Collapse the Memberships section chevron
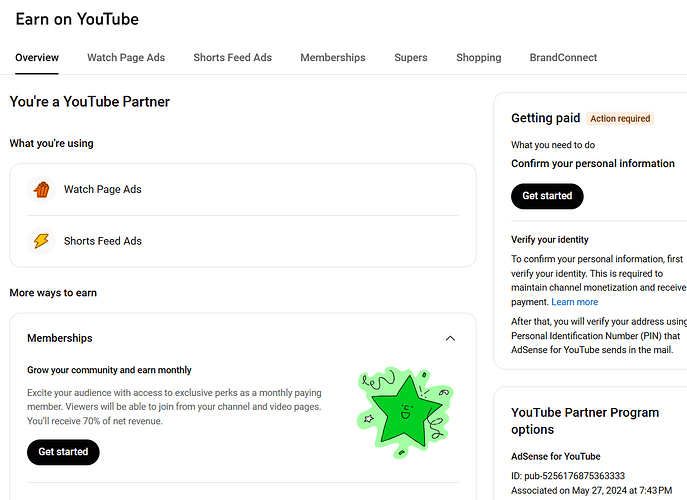Image resolution: width=687 pixels, height=500 pixels. [450, 339]
